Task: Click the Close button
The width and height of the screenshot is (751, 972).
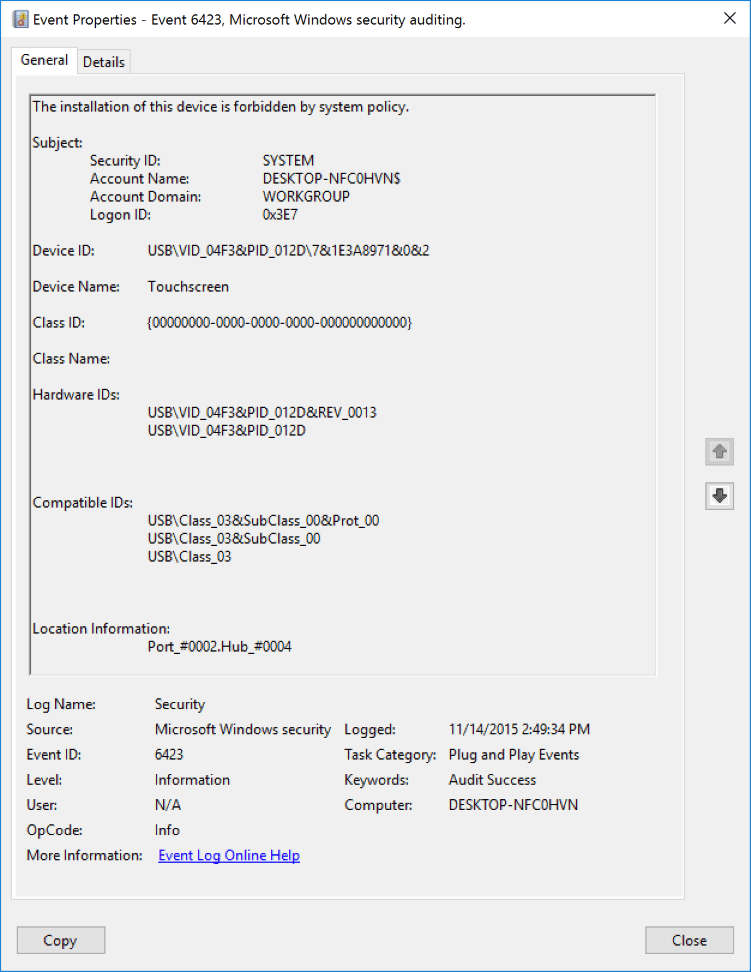Action: 689,940
